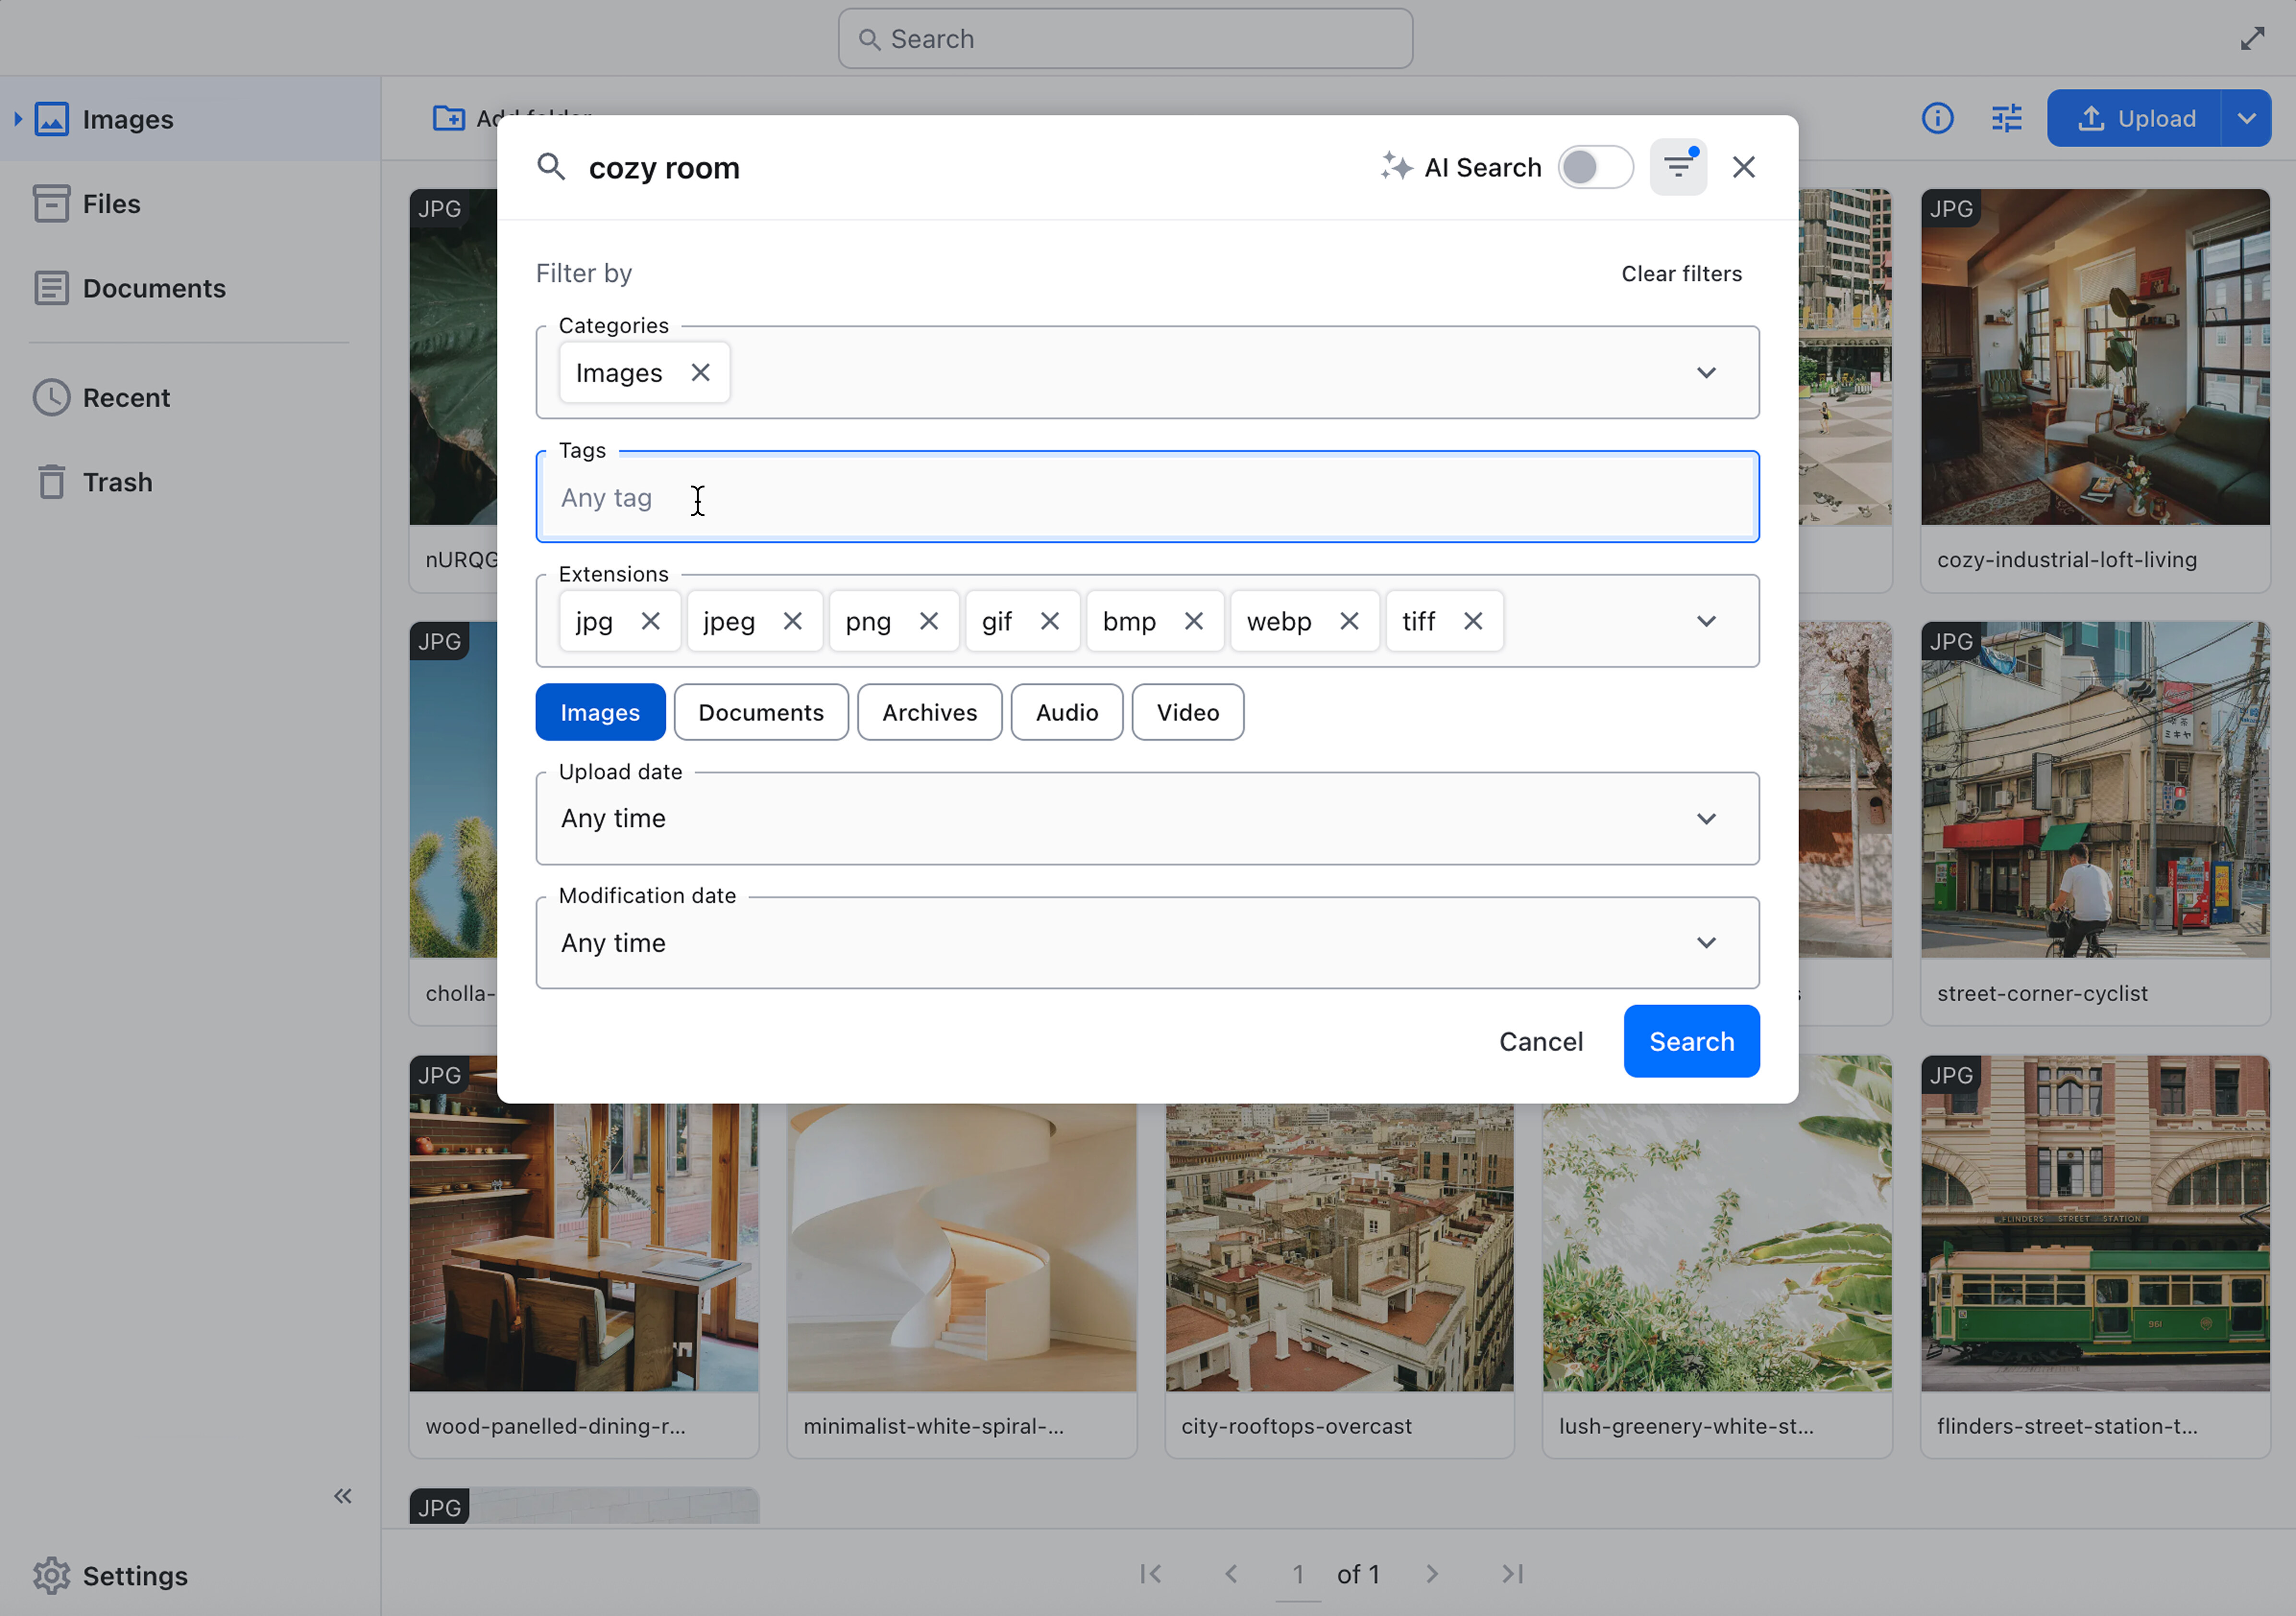Click Clear filters link
Screen dimensions: 2296x1616
[x=1681, y=273]
